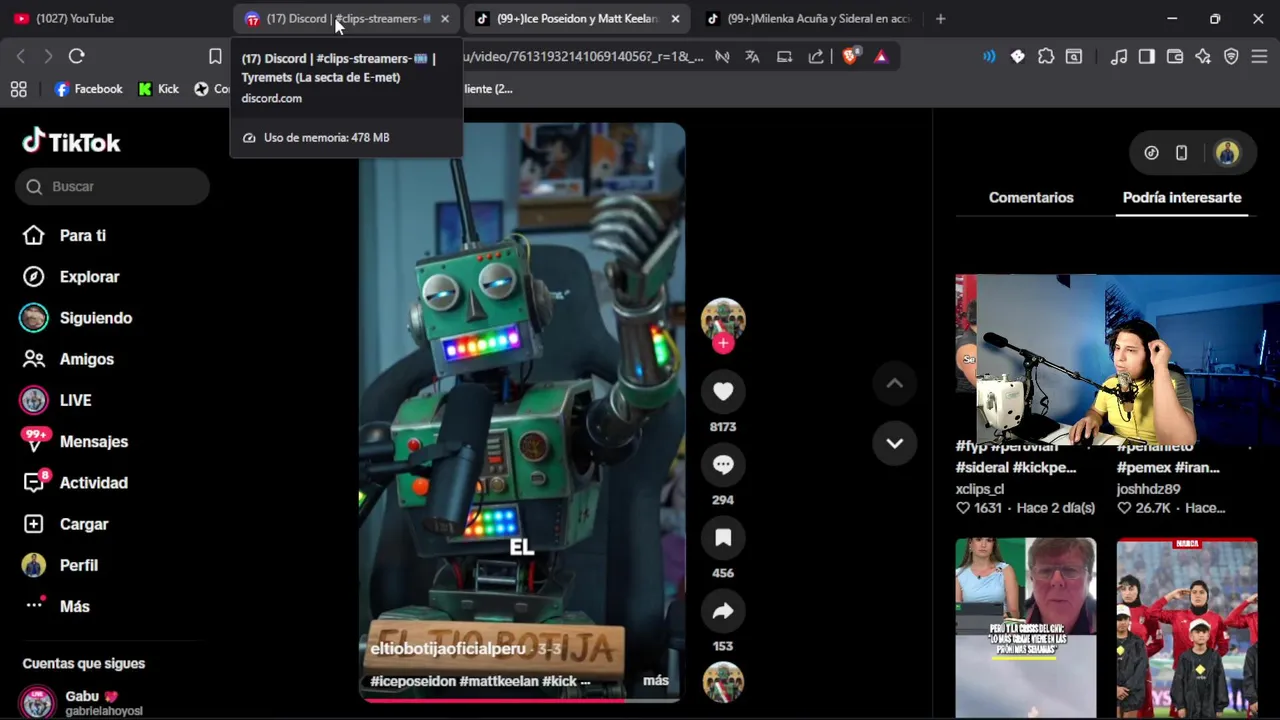Click phone app icon in top pill
1280x720 pixels.
pyautogui.click(x=1181, y=153)
